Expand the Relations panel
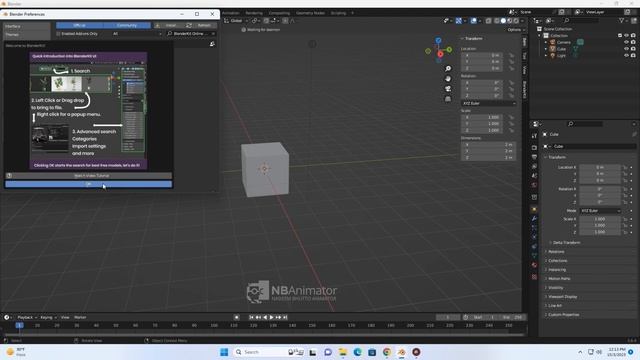 click(556, 251)
